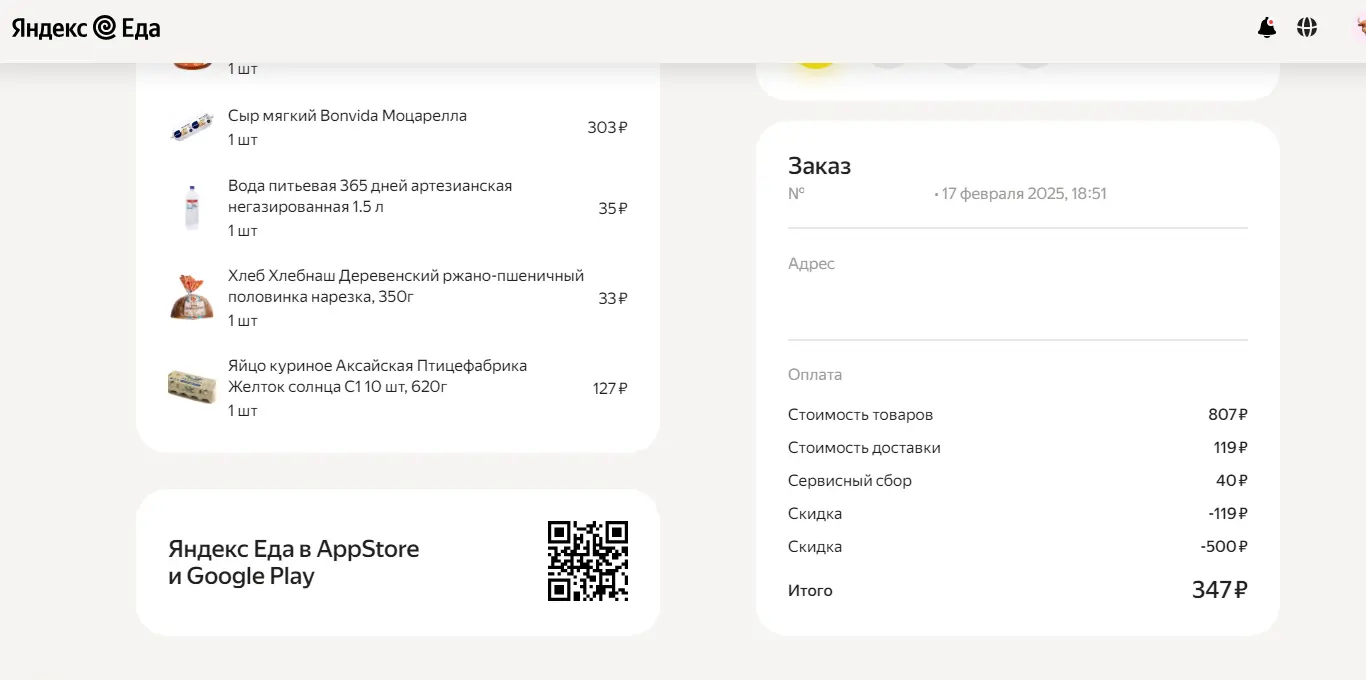Select "Сыр мягкий Bonvida Моцарелла" item name

(347, 116)
